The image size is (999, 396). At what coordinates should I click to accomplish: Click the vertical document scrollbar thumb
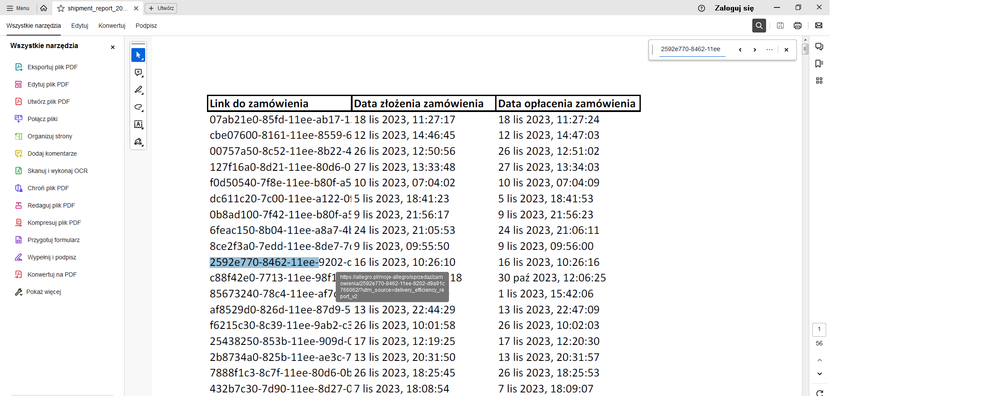click(805, 49)
